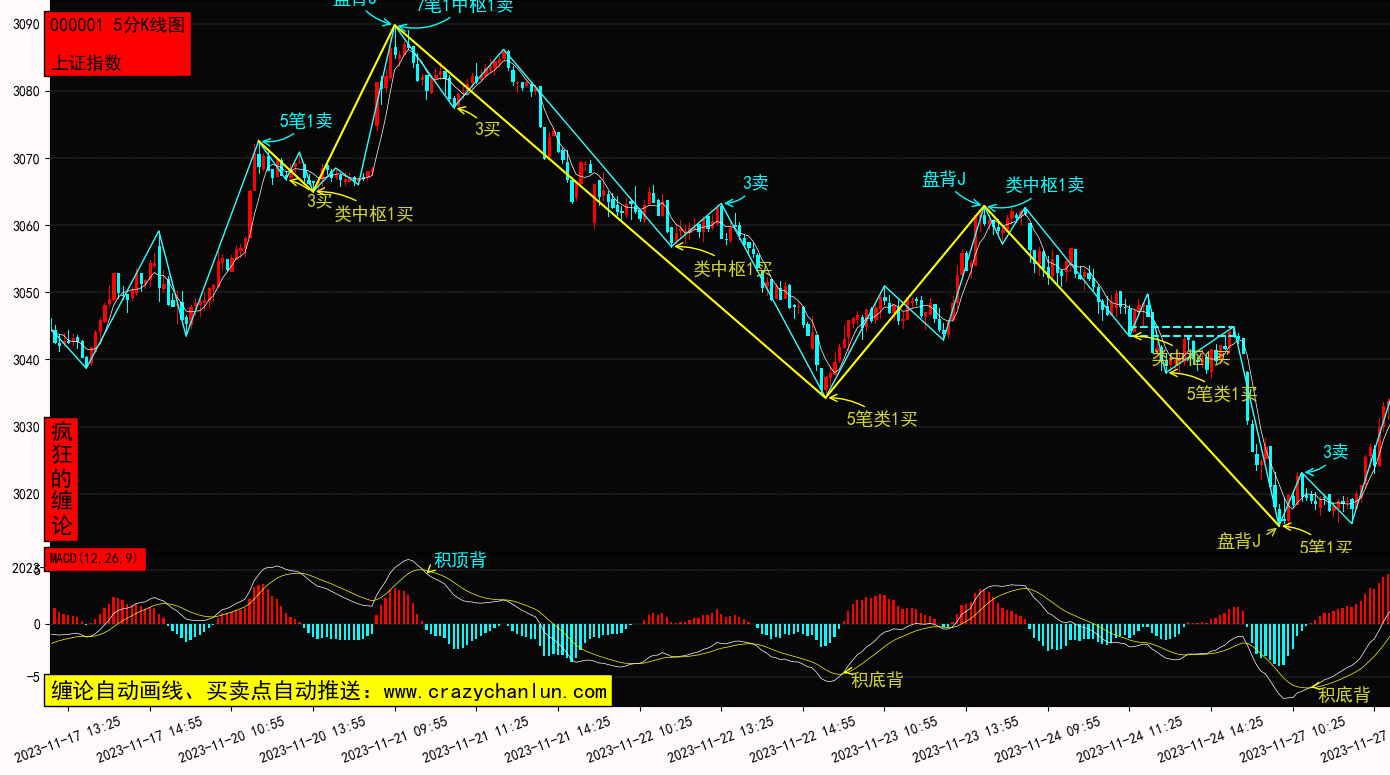Select the '2023-11-24 09:55' time axis label

(x=1048, y=738)
